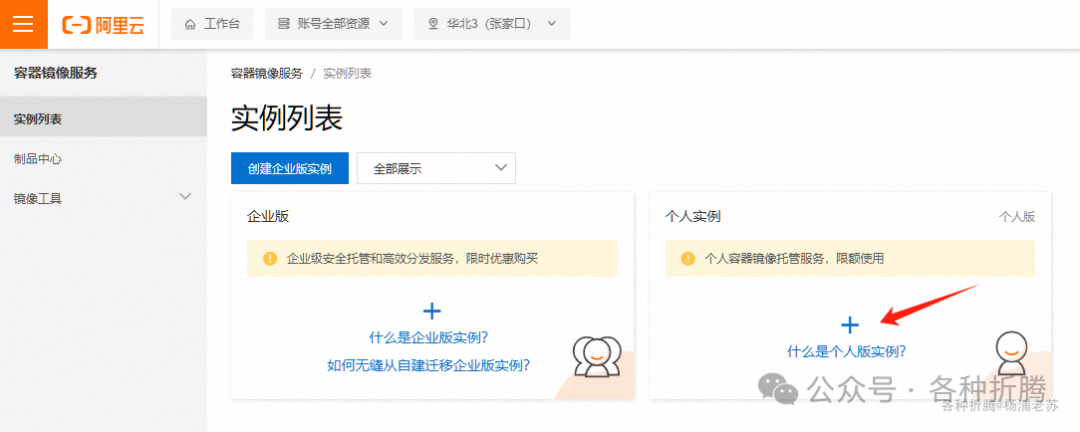Open the 全部展示 filter dropdown
1080x432 pixels.
point(436,168)
